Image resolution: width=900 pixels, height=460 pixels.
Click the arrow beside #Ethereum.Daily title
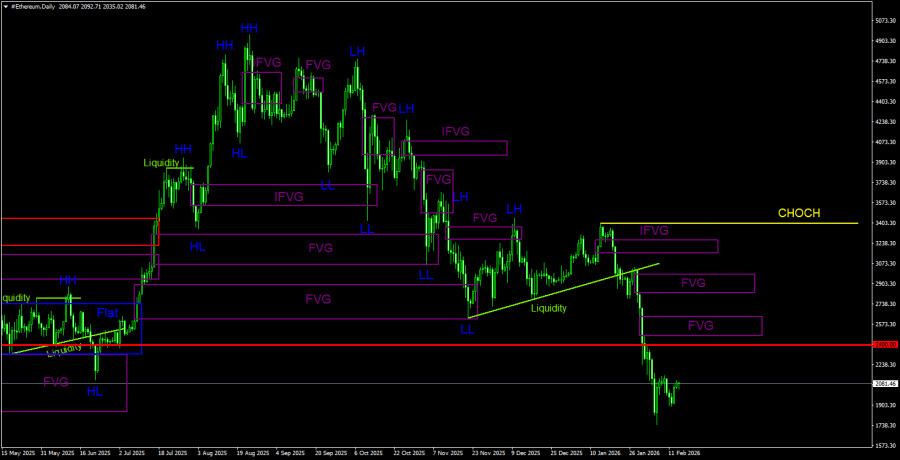point(5,6)
